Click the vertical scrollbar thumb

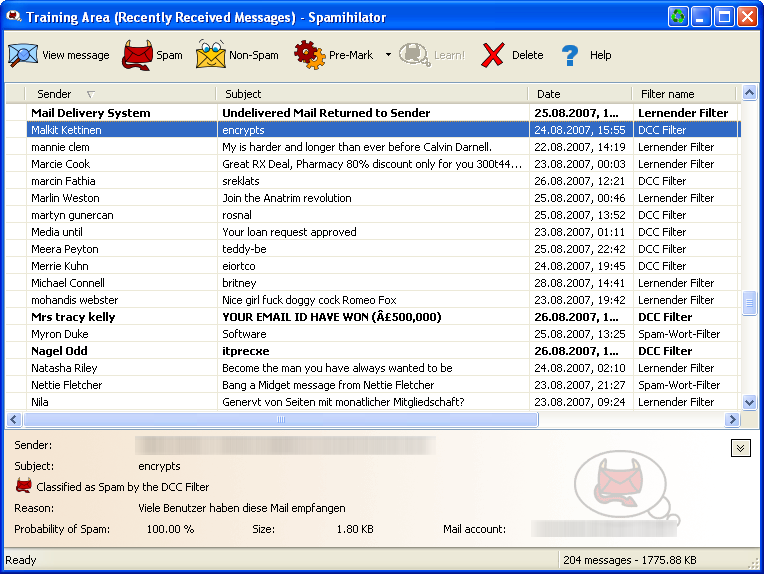750,304
